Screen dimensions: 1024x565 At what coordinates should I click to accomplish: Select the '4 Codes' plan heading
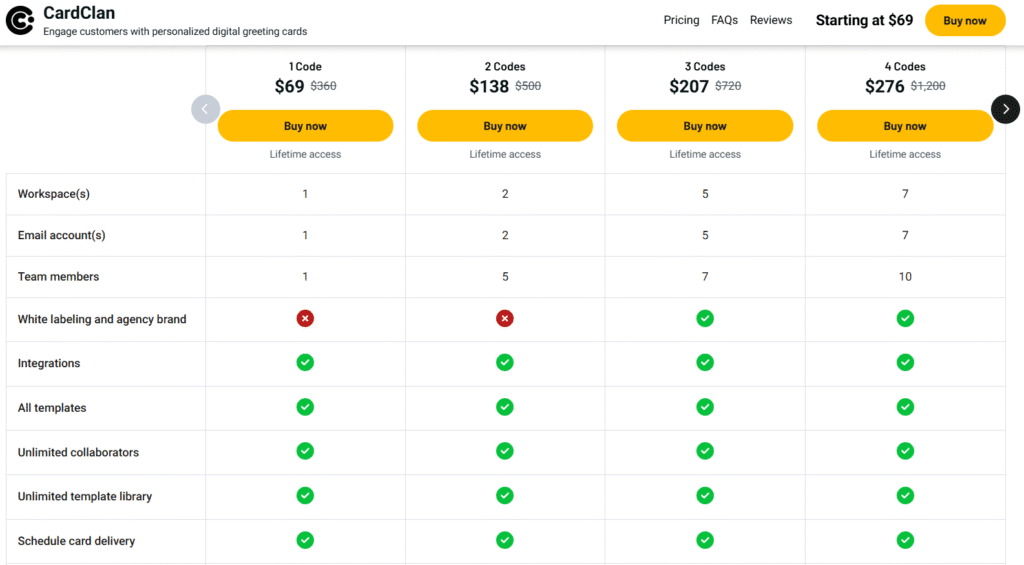[904, 67]
